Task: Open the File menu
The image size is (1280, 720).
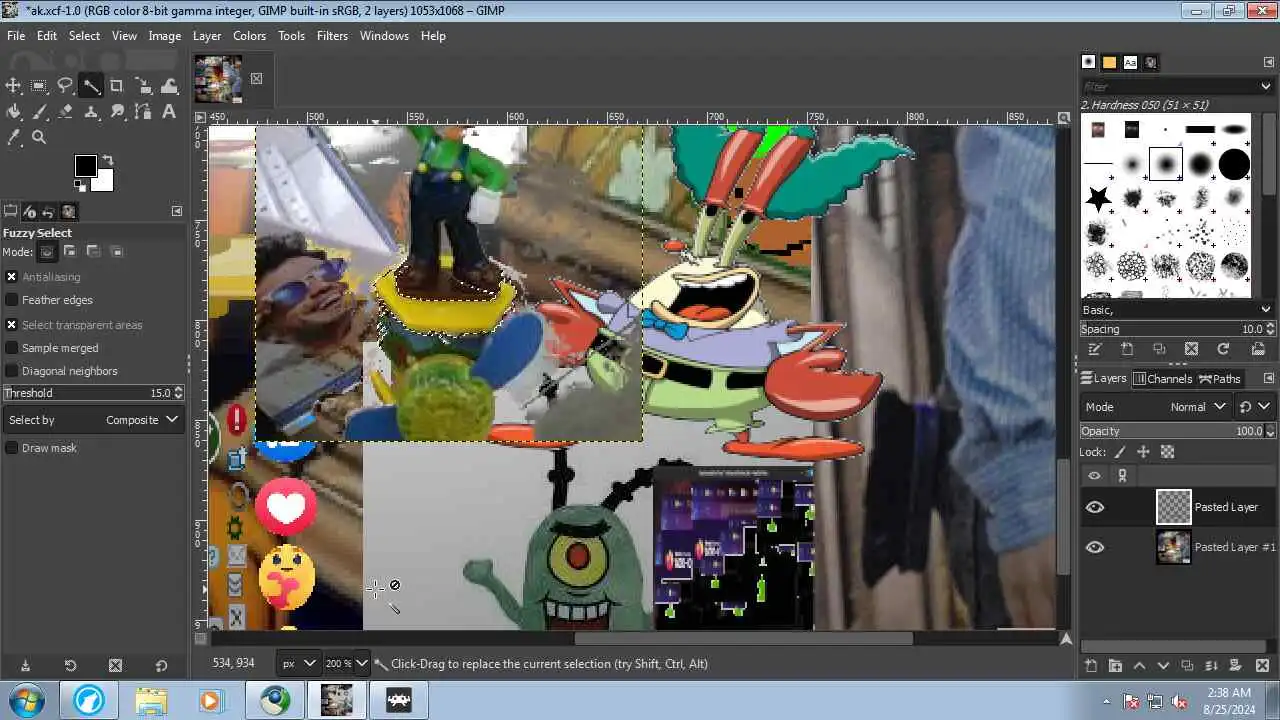Action: (16, 35)
